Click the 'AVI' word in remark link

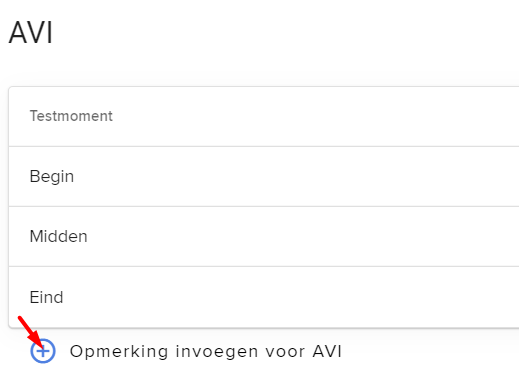pos(327,351)
